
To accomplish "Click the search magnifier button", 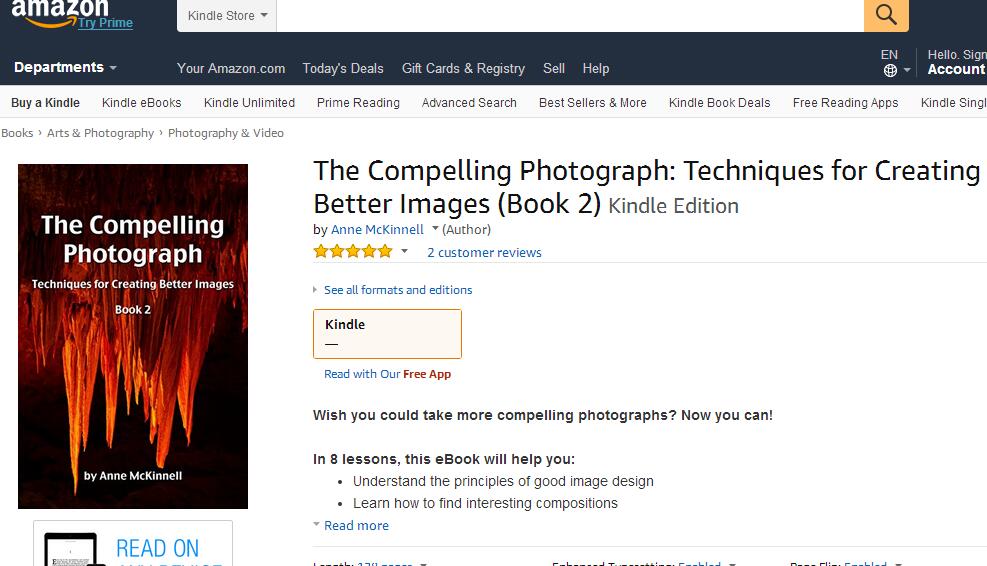I will (x=886, y=14).
